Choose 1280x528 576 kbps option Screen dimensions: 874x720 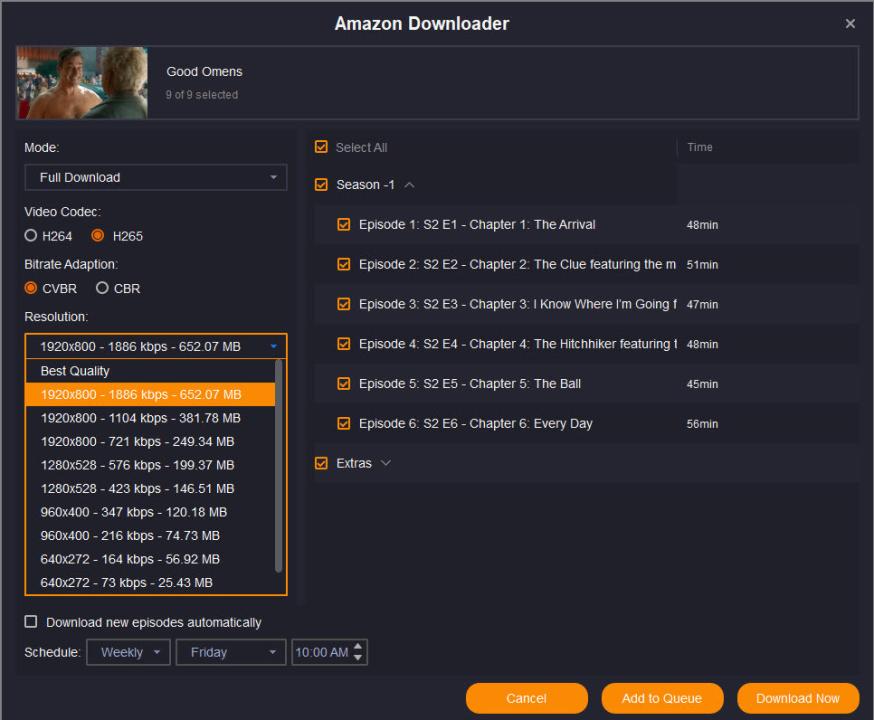click(137, 465)
